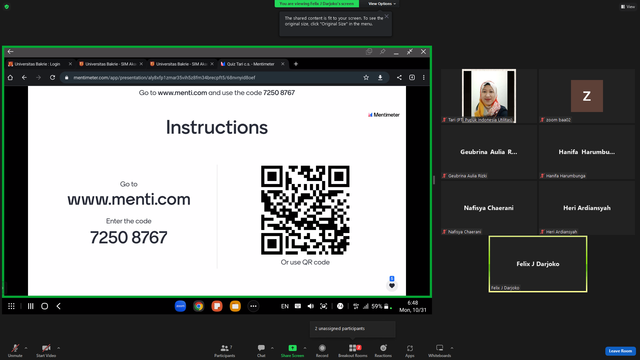The width and height of the screenshot is (640, 360).
Task: Click the download icon in browser toolbar
Action: pos(380,78)
